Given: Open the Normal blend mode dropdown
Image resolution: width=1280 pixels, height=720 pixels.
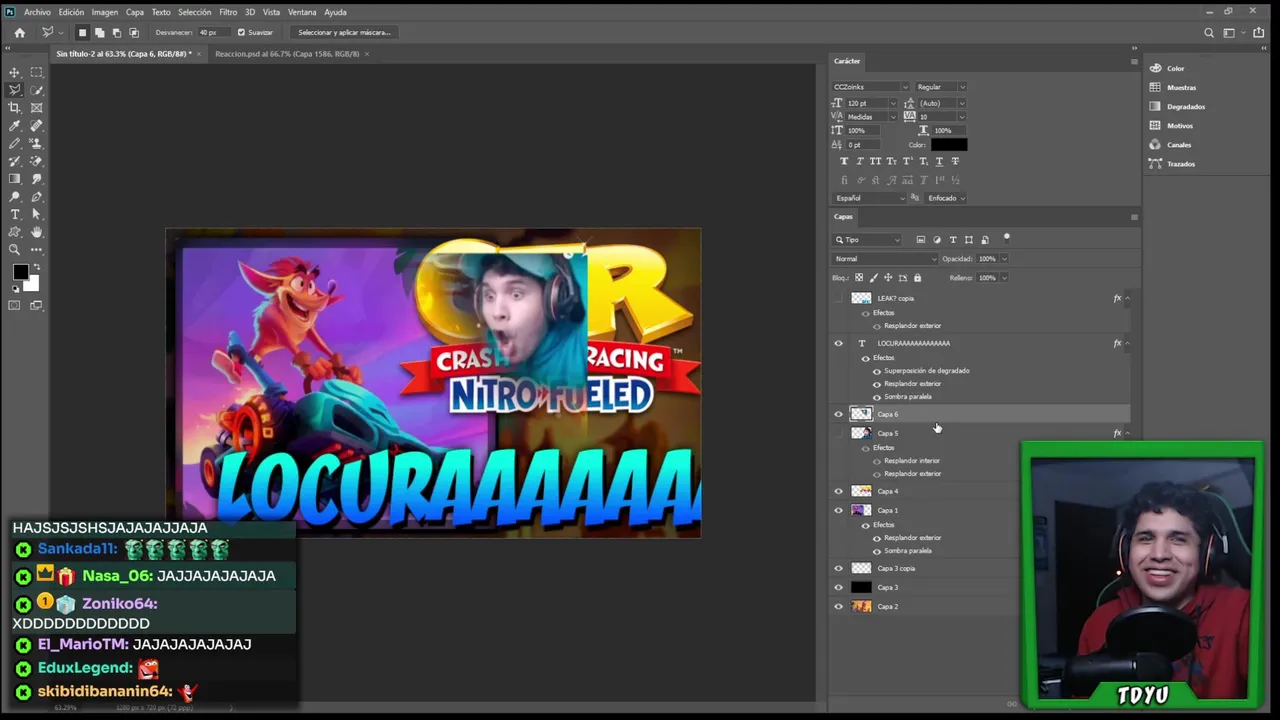Looking at the screenshot, I should click(885, 259).
